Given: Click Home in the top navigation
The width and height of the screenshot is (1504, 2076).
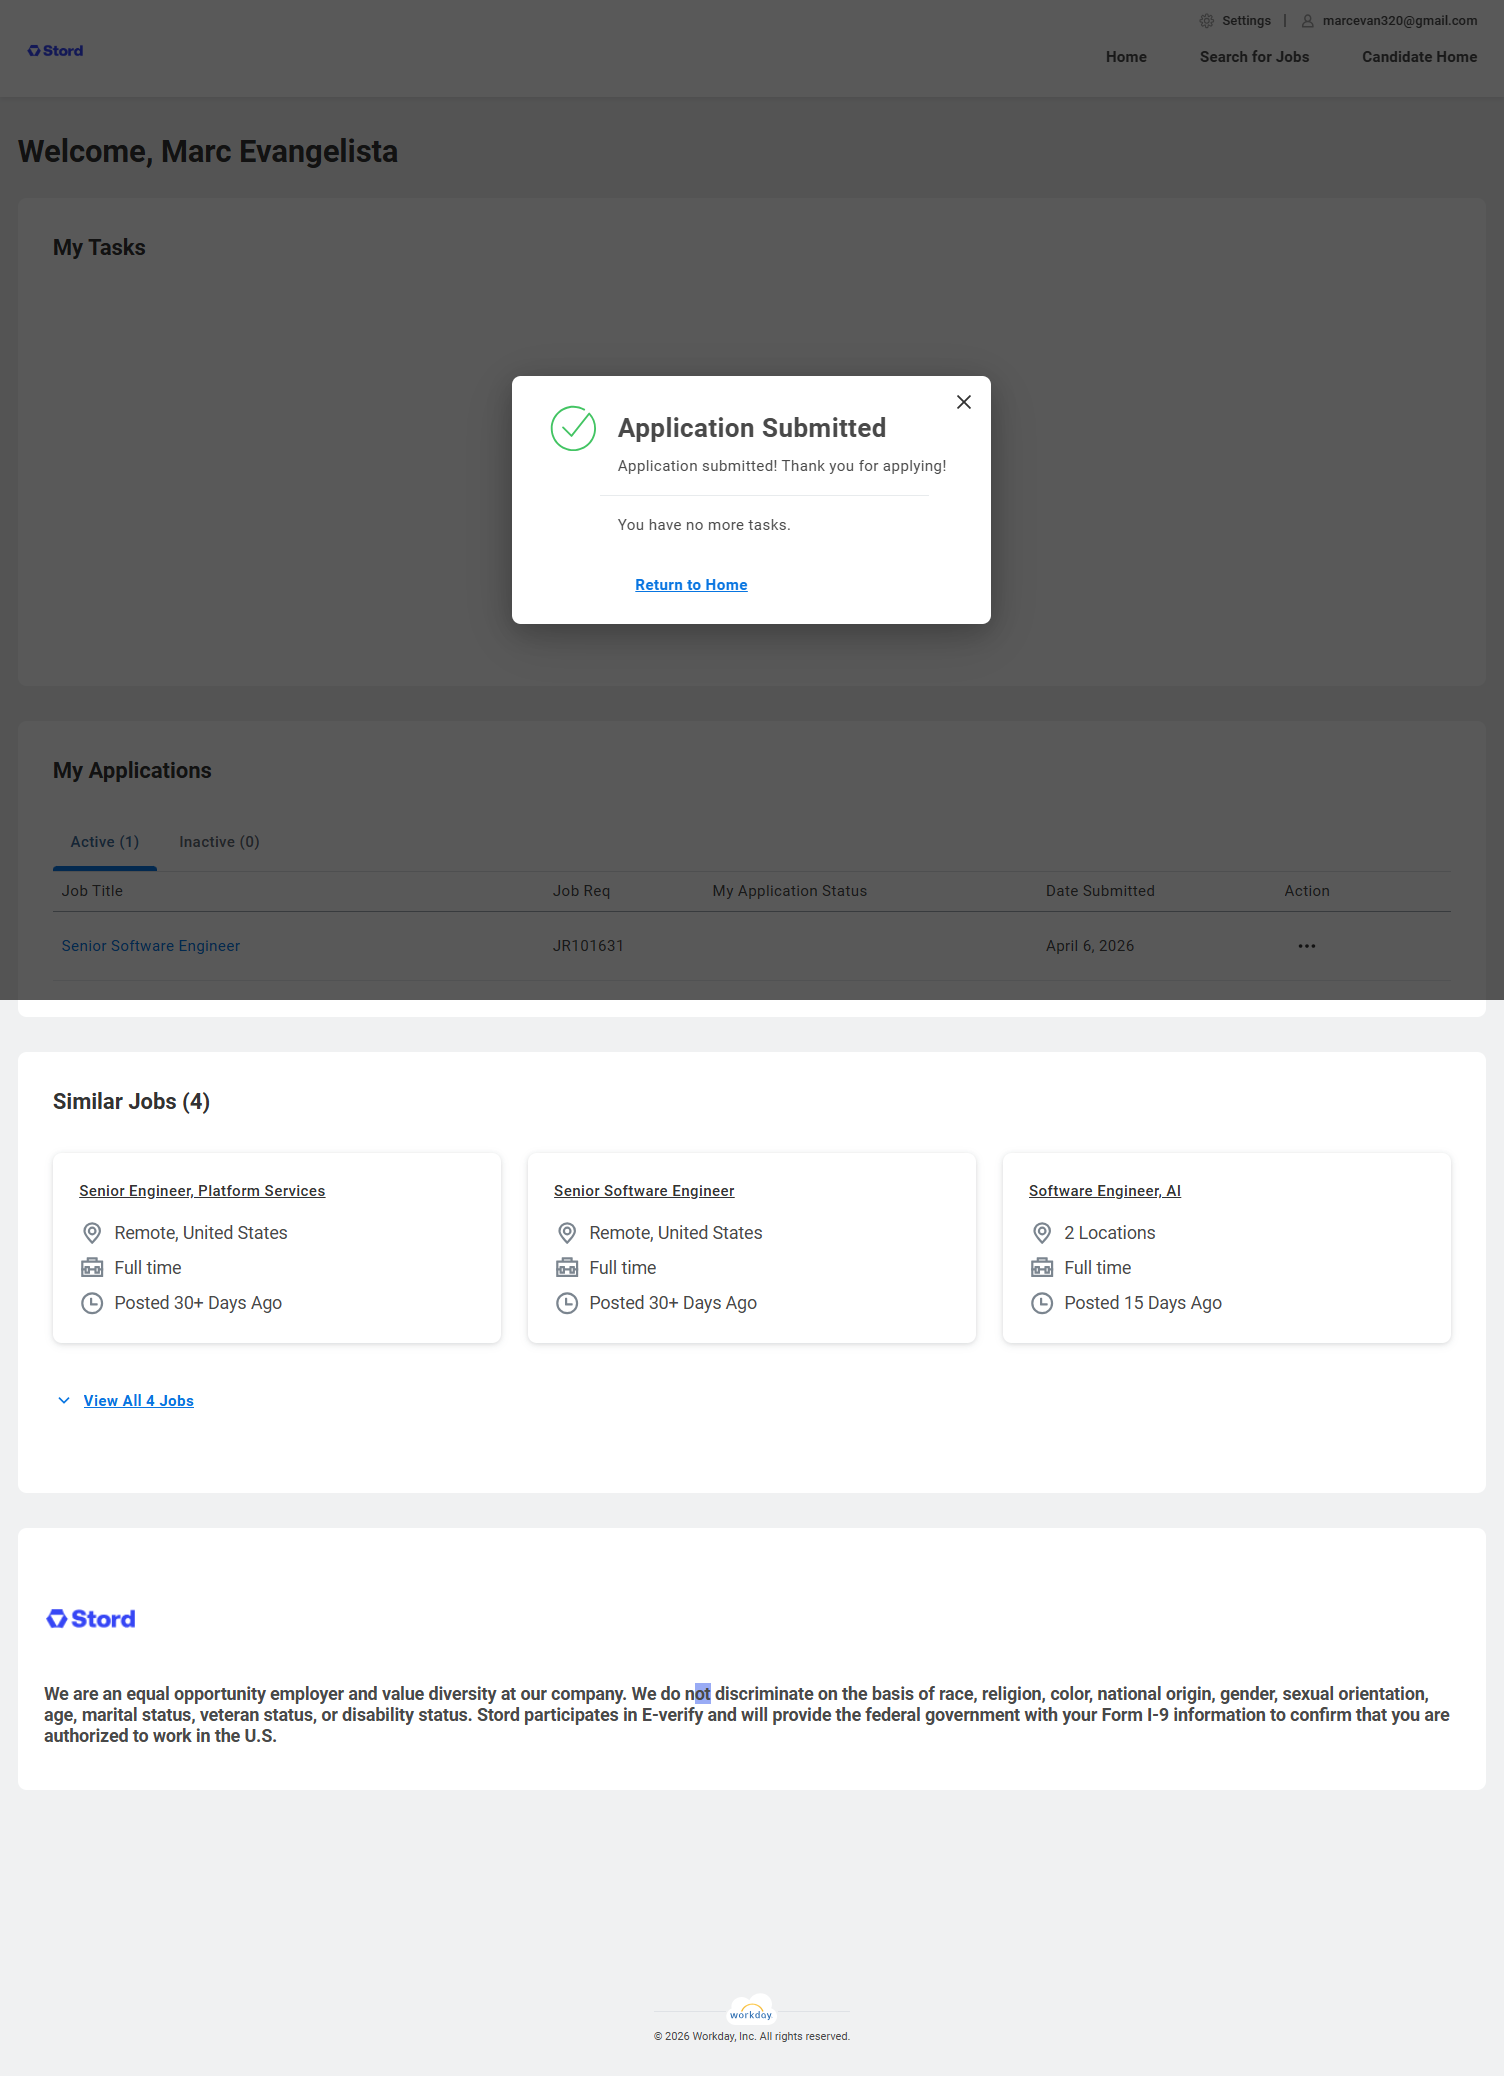Looking at the screenshot, I should point(1126,57).
